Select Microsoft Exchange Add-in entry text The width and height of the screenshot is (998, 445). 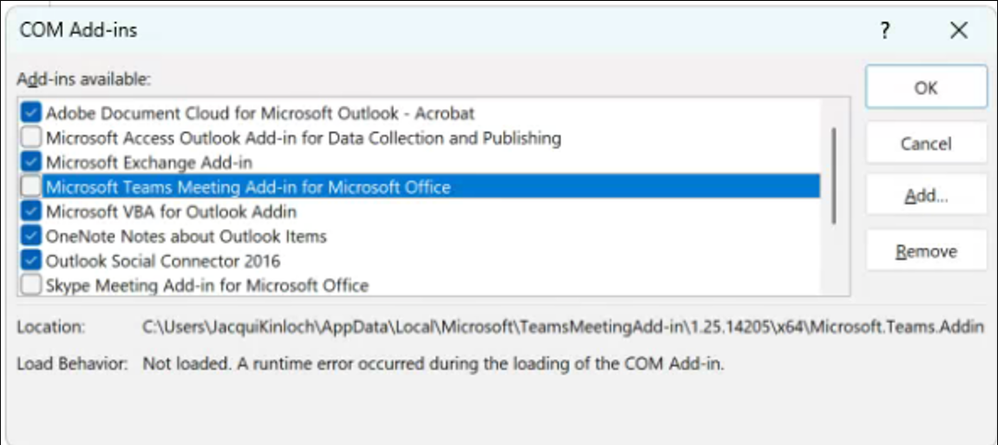pyautogui.click(x=149, y=162)
